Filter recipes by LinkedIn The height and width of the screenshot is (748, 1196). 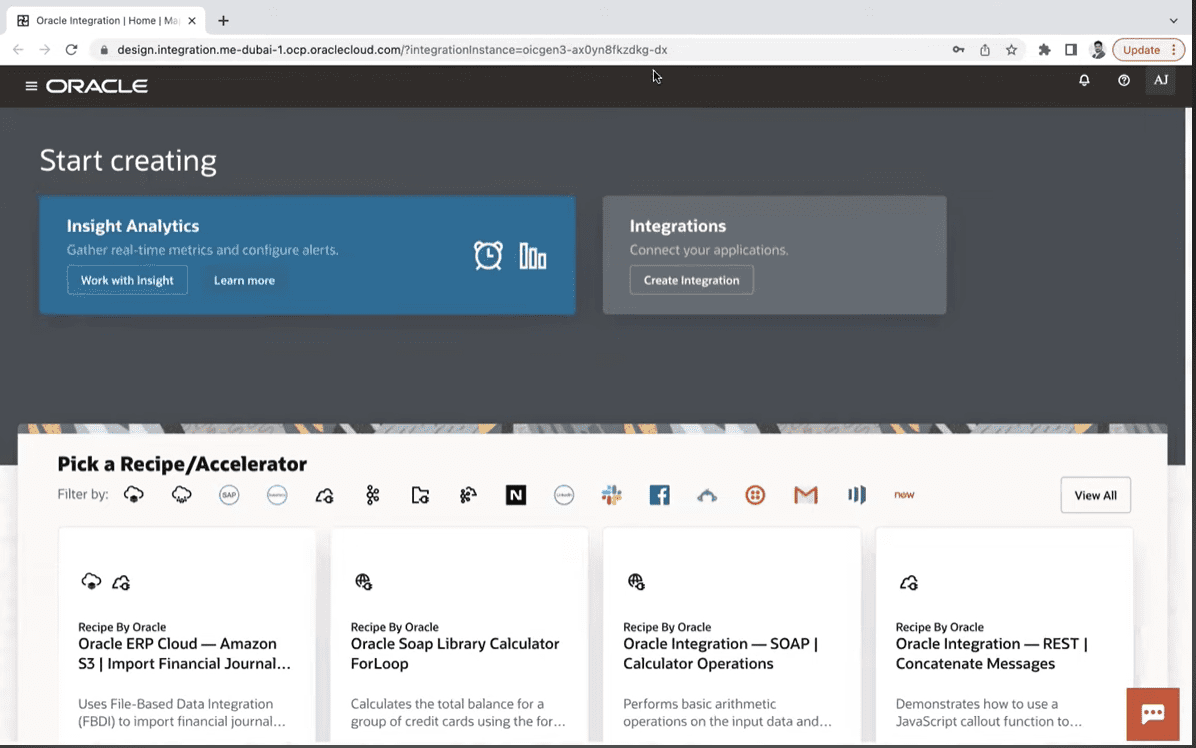pyautogui.click(x=564, y=495)
